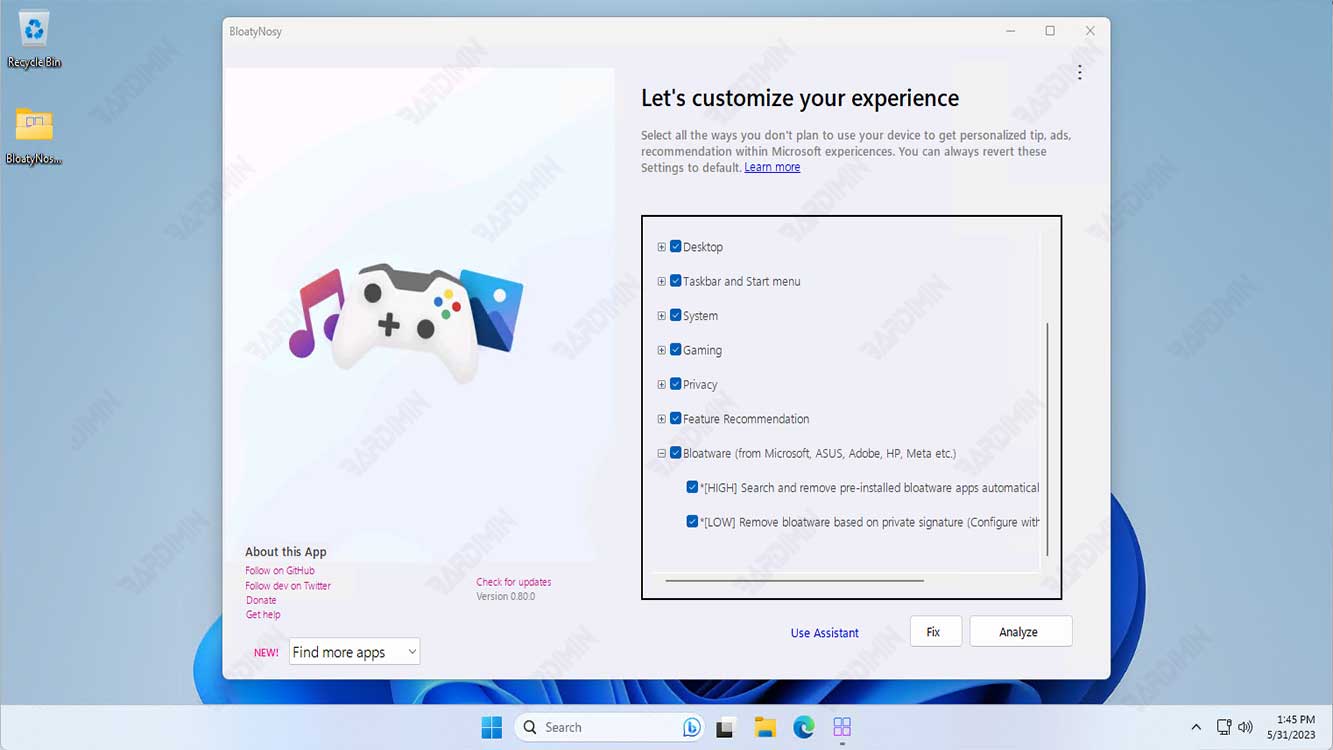1333x750 pixels.
Task: Click the taskbar Search field
Action: (610, 727)
